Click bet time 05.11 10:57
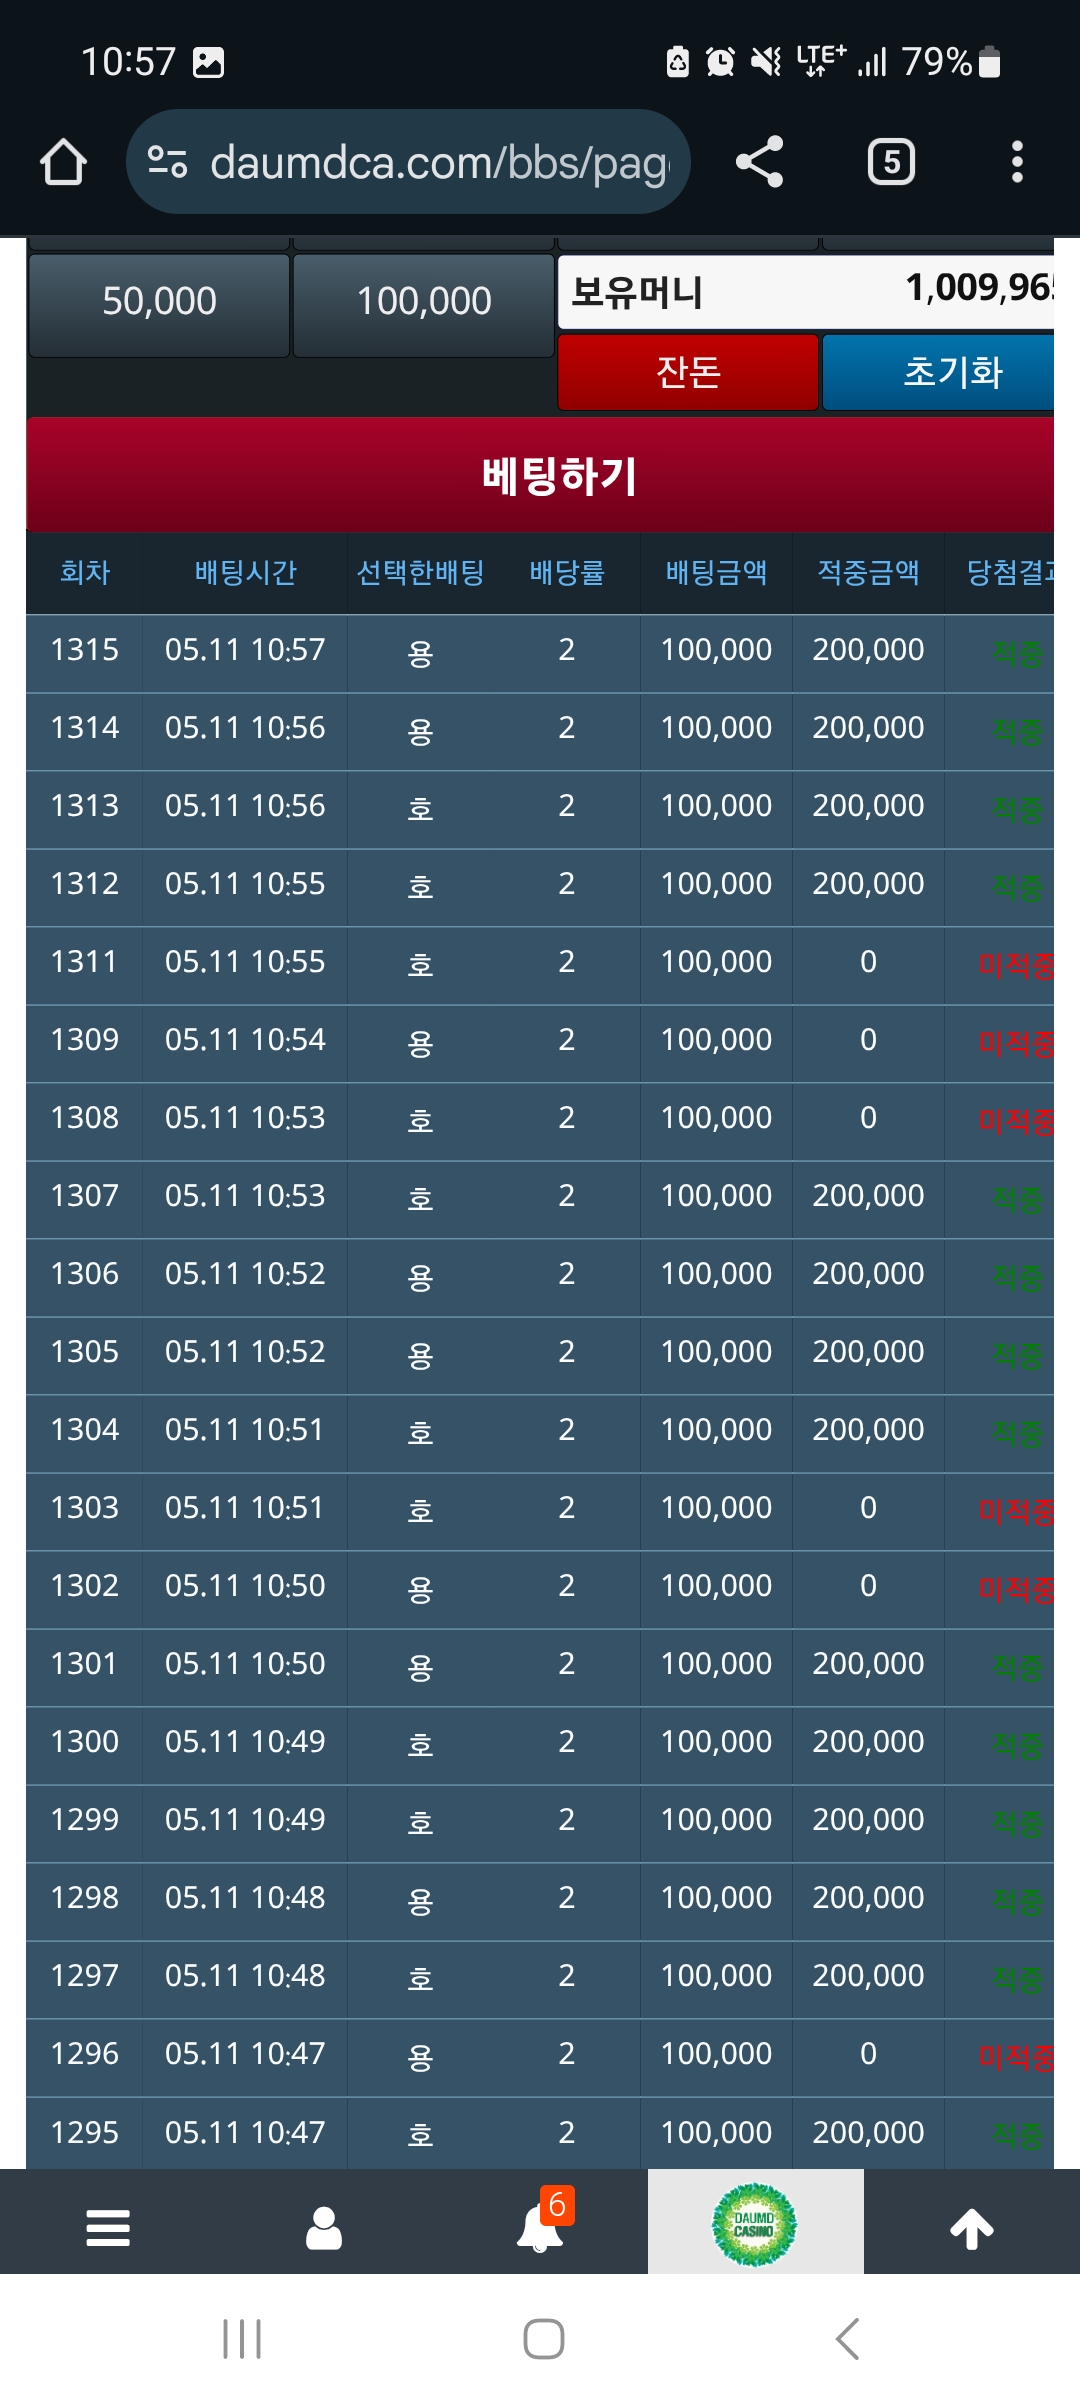Image resolution: width=1080 pixels, height=2400 pixels. click(x=245, y=650)
